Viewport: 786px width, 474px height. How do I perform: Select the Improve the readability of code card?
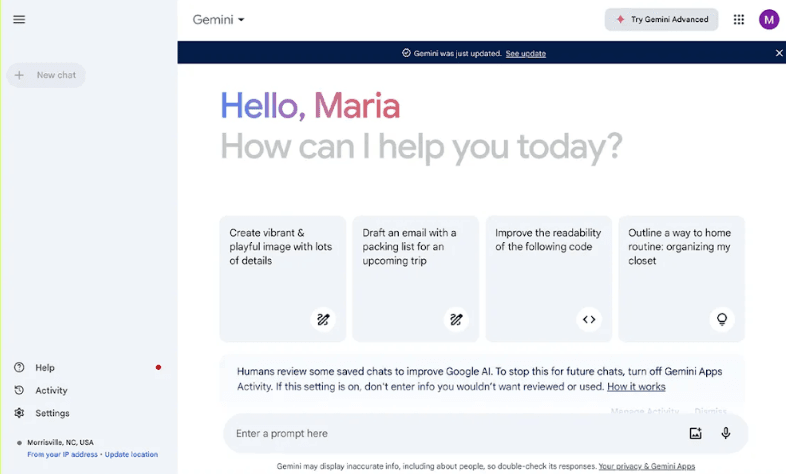(x=549, y=279)
